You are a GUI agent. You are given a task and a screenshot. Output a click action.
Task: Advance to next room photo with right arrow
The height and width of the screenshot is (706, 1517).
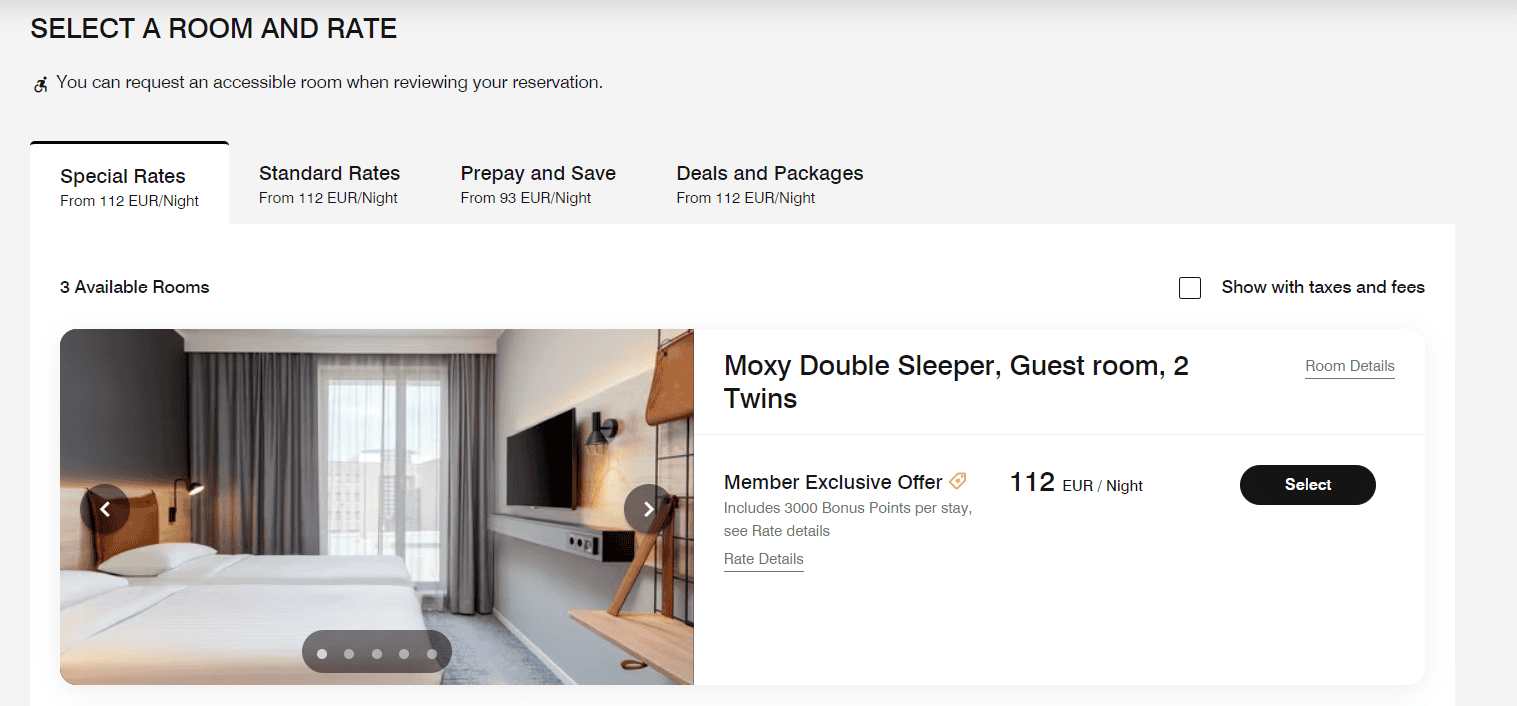[x=648, y=509]
